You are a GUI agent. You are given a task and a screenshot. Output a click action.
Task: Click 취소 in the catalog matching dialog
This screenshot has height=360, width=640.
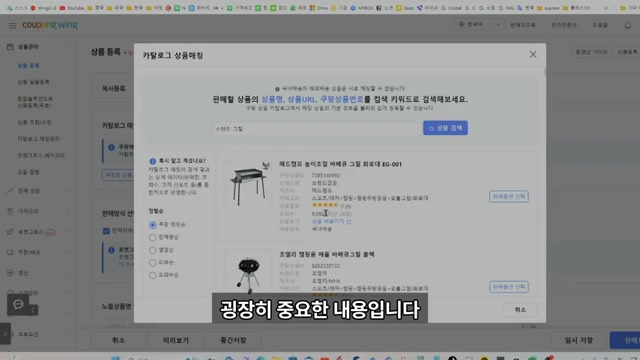tap(520, 310)
